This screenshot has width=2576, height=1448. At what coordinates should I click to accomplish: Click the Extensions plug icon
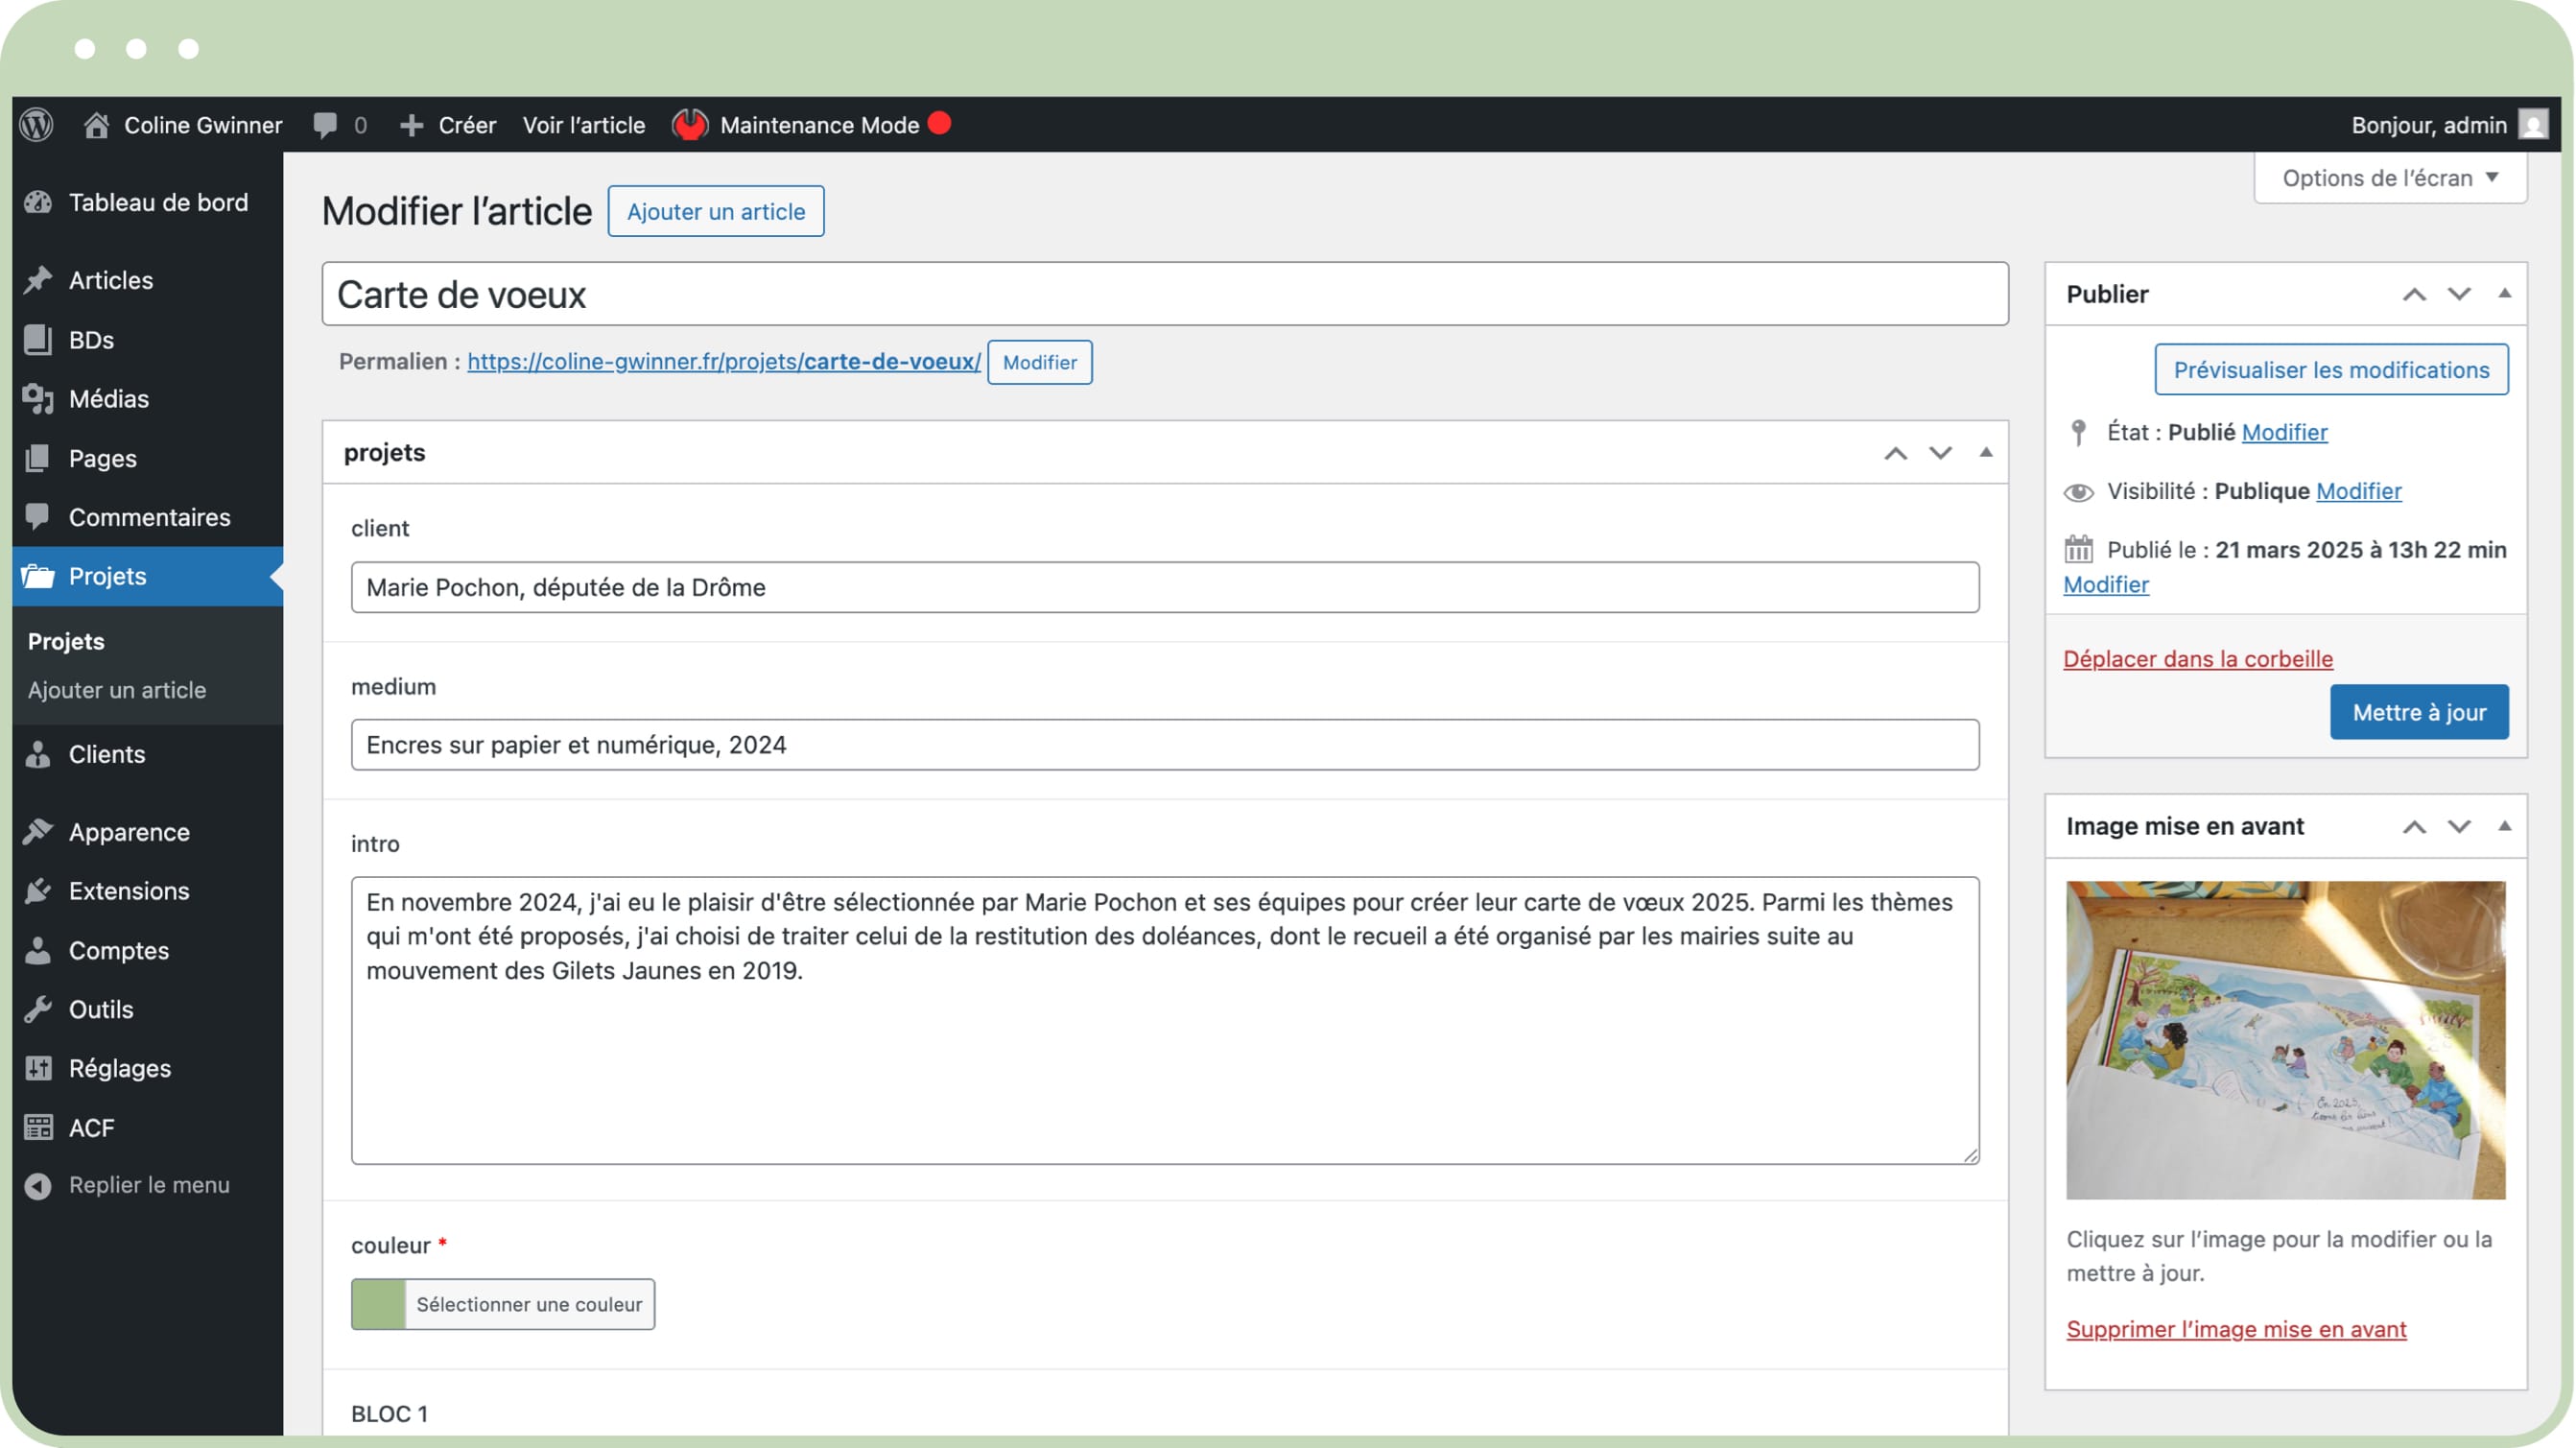pos(38,890)
